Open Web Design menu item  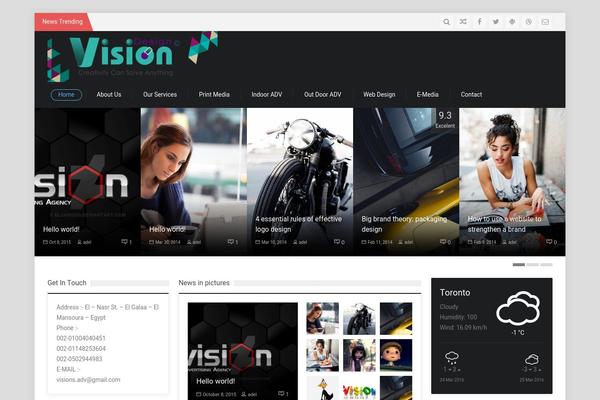click(x=379, y=95)
